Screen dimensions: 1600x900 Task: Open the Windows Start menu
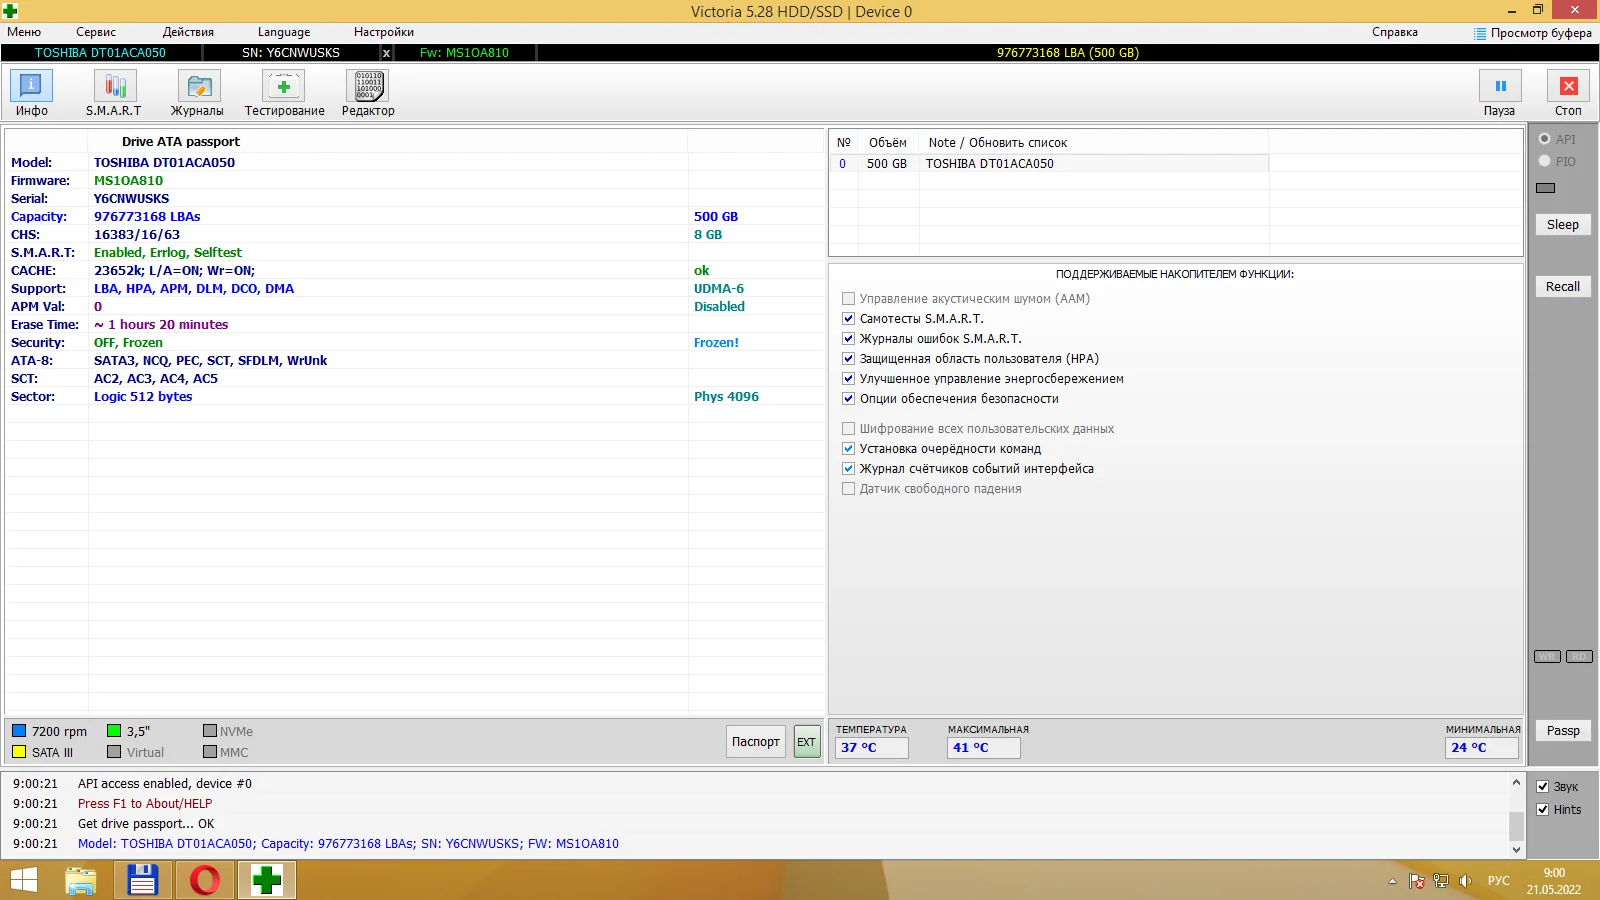pos(23,881)
